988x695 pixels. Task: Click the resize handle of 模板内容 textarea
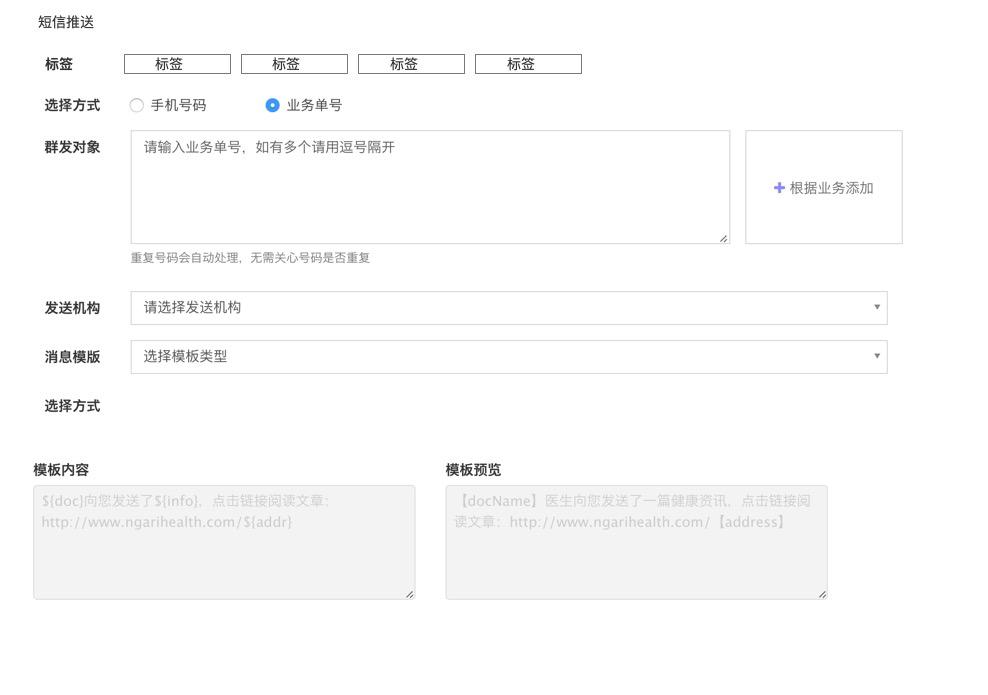pyautogui.click(x=410, y=594)
